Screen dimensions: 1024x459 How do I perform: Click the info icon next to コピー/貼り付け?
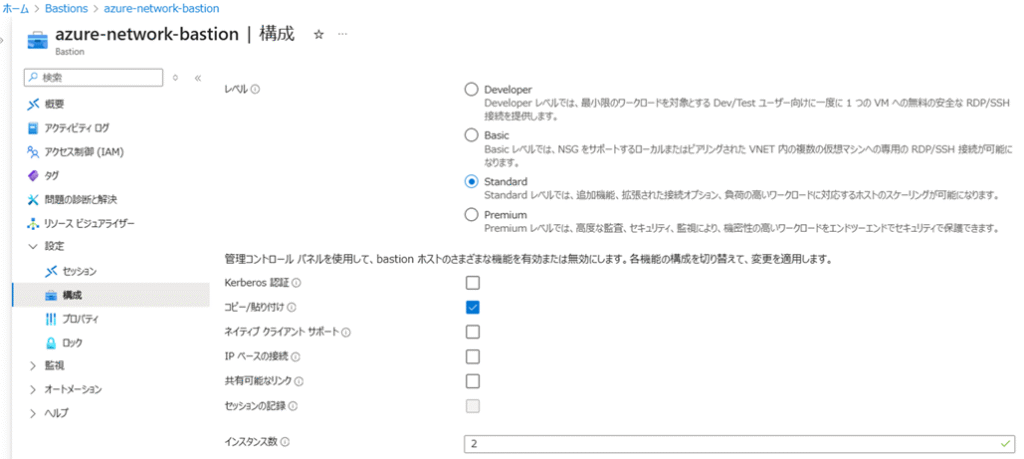291,308
